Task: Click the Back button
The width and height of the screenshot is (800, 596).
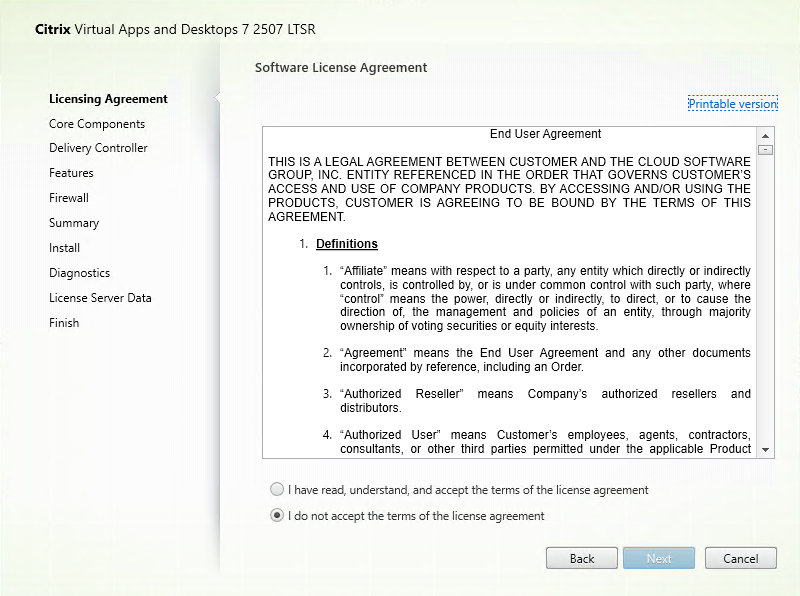Action: tap(582, 558)
